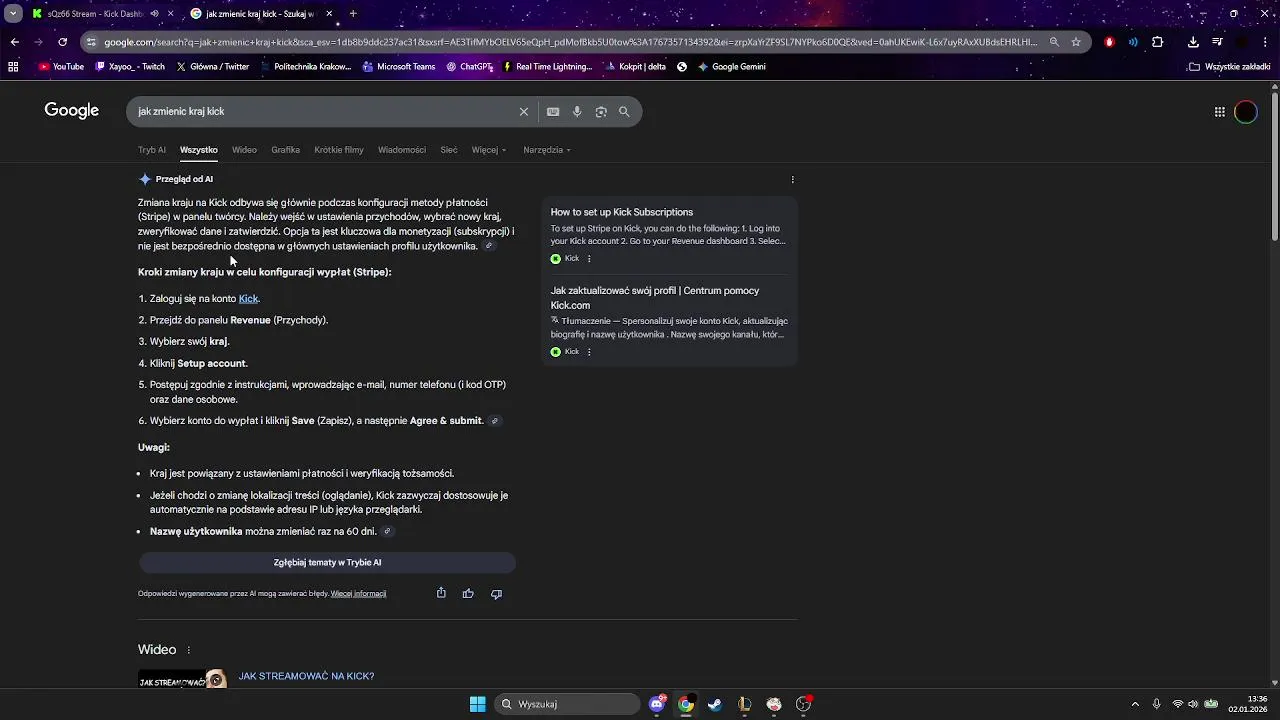Viewport: 1280px width, 720px height.
Task: Start voice search with the microphone
Action: point(577,112)
